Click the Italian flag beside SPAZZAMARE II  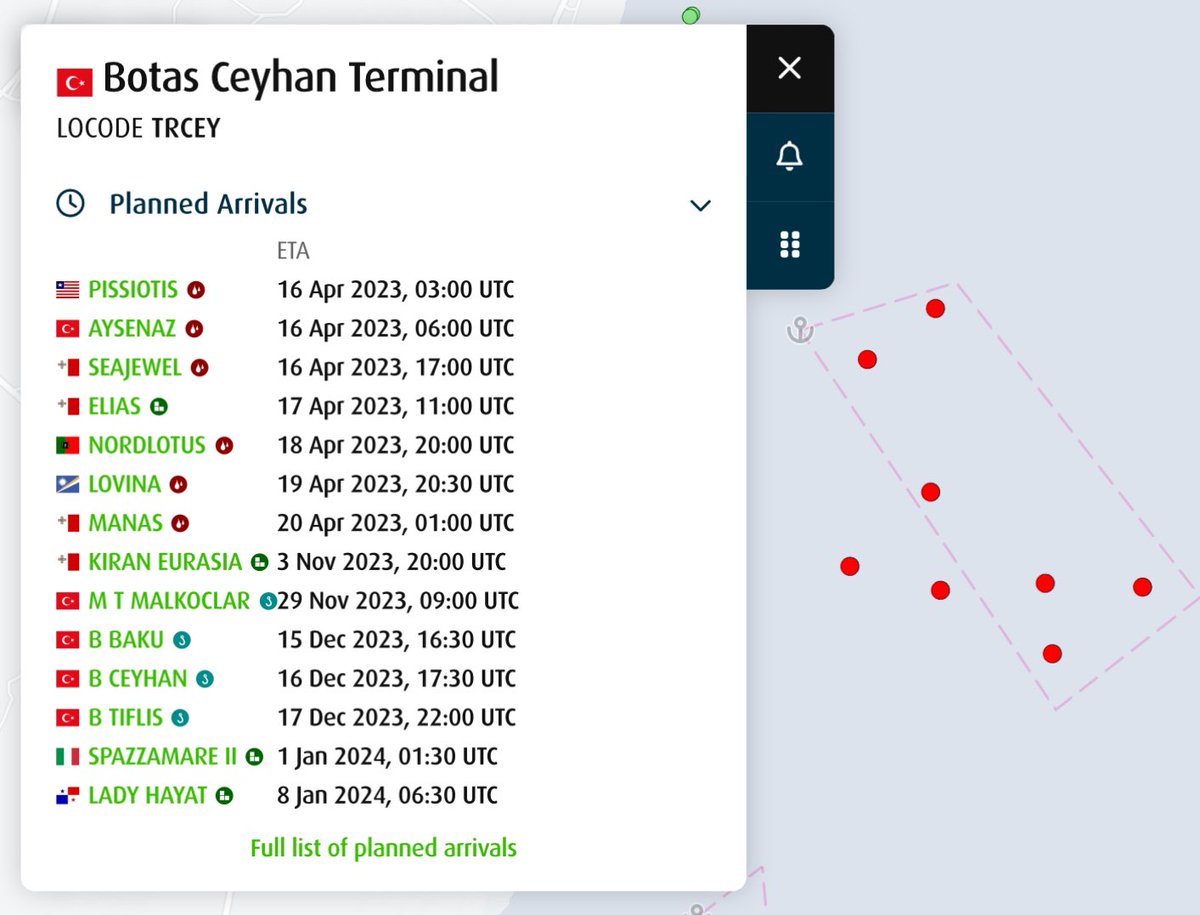pyautogui.click(x=67, y=758)
